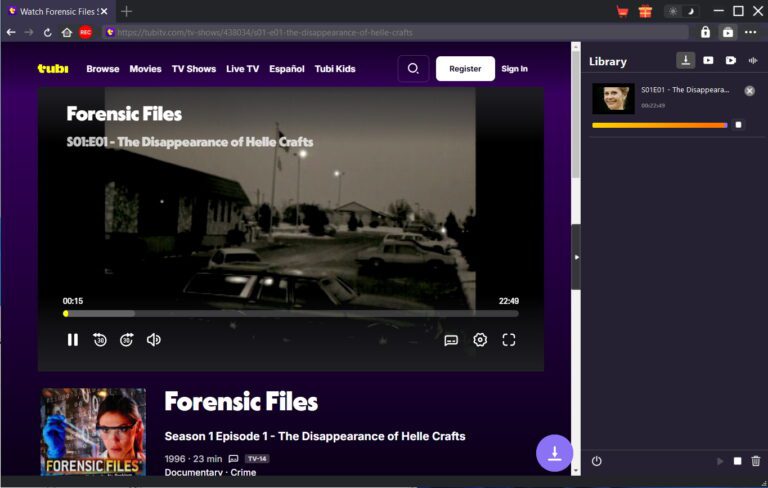This screenshot has height=488, width=768.
Task: Click the scrollbar down arrow
Action: (x=576, y=471)
